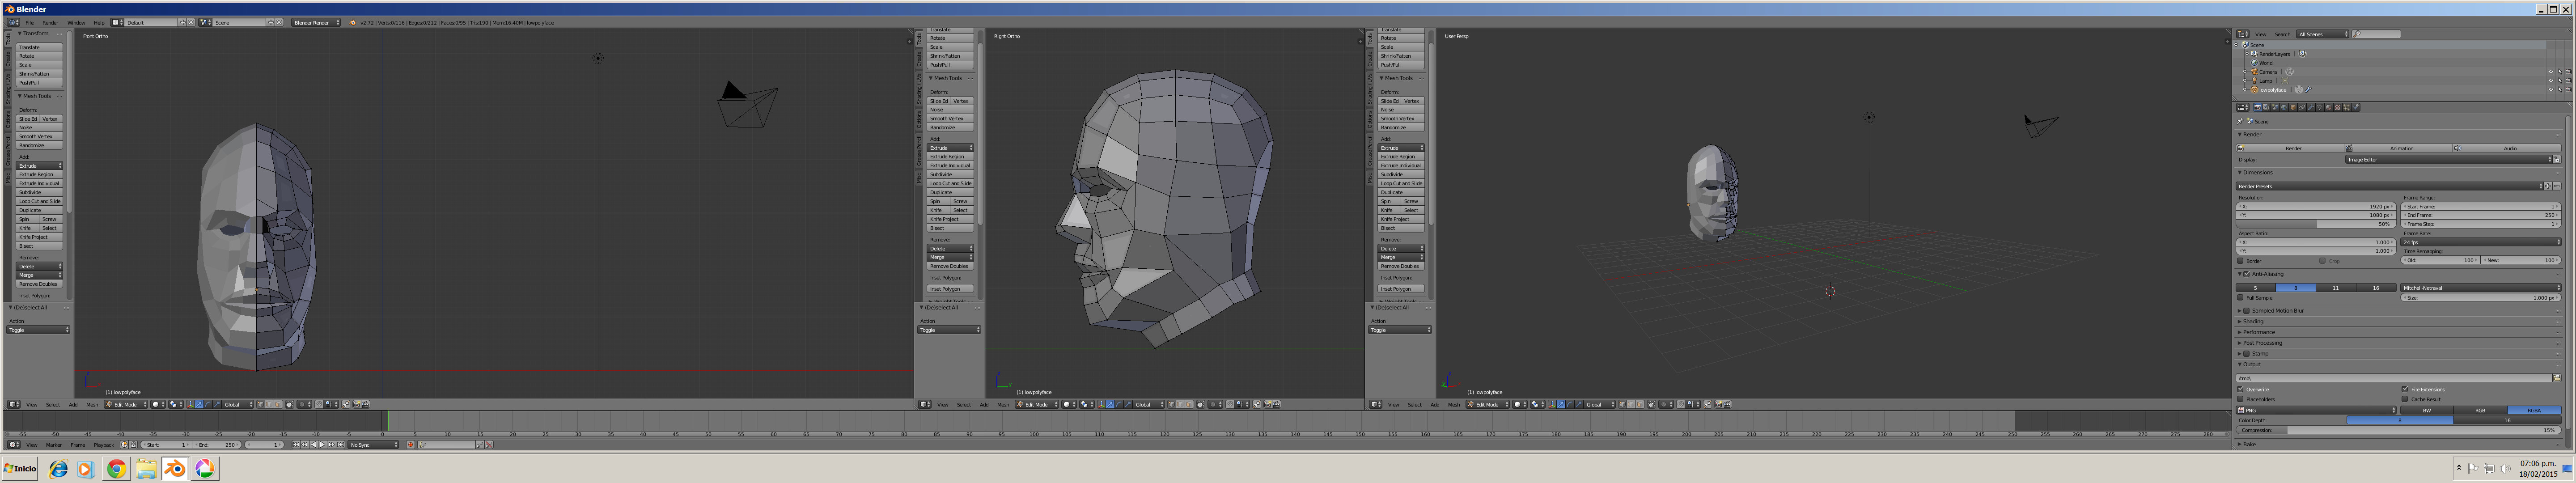Click OpenGL render camera icon in front view
The width and height of the screenshot is (2576, 483).
[356, 405]
